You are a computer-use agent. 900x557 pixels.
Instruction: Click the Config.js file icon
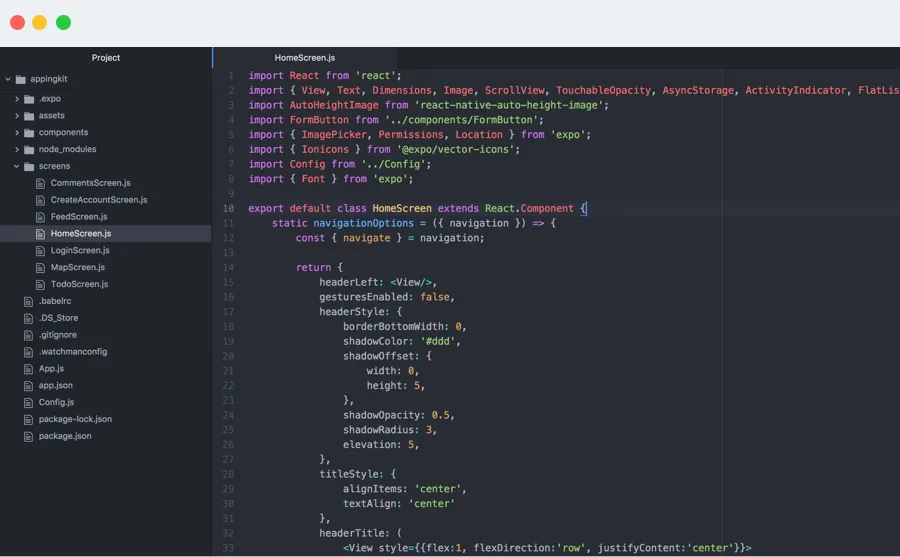28,403
